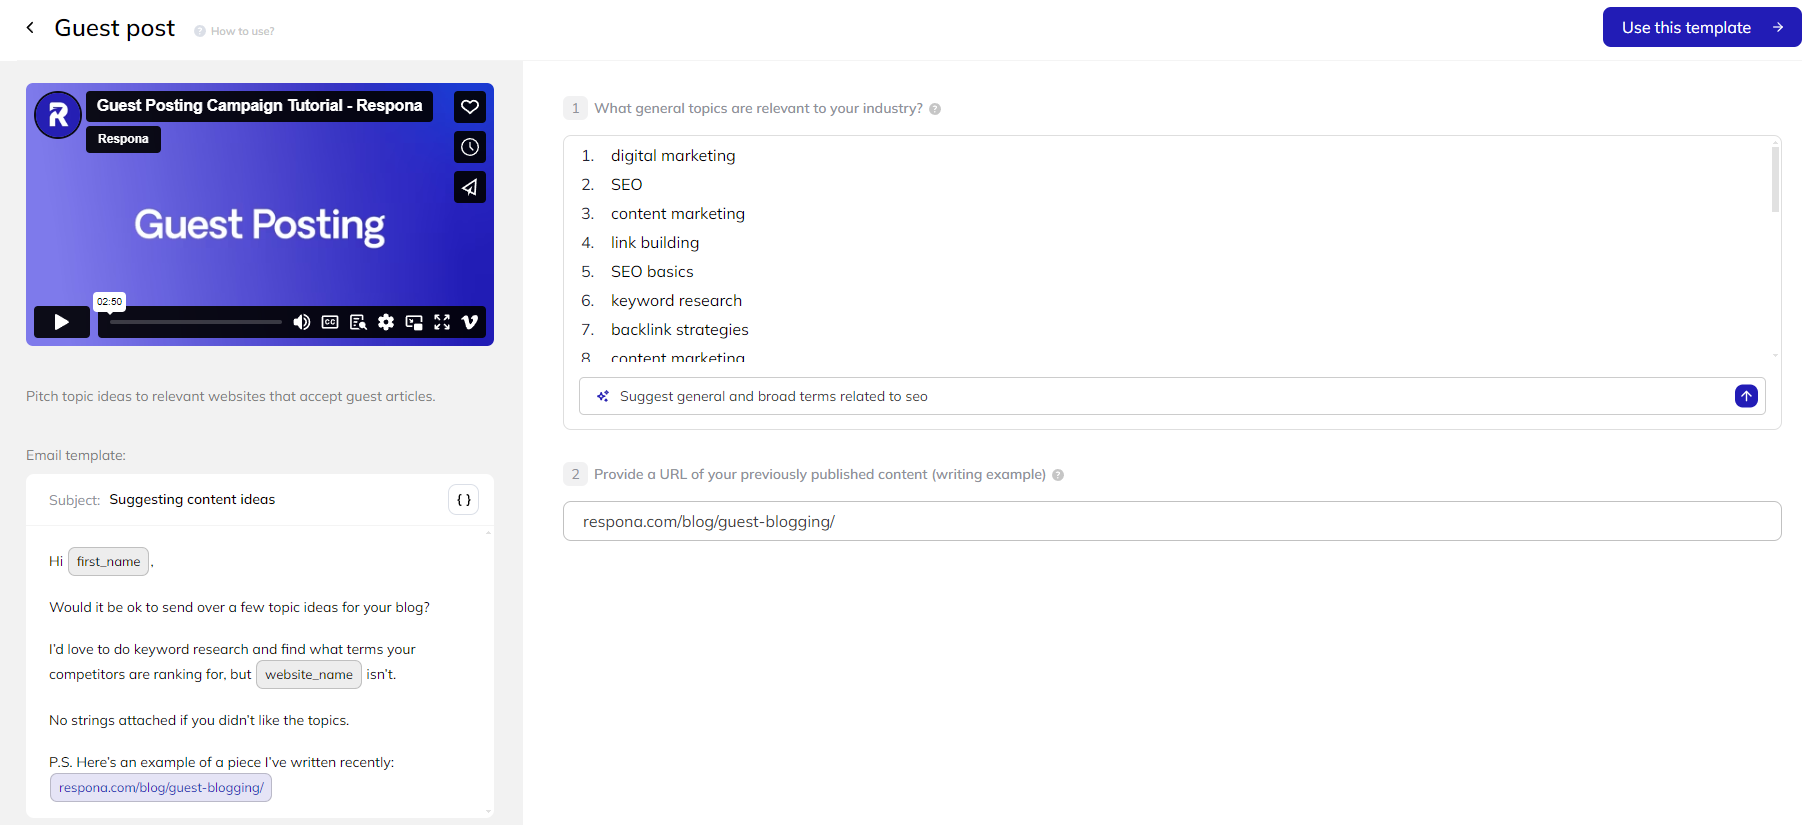Open the watch-later clock icon on the video
The height and width of the screenshot is (825, 1812).
coord(469,147)
